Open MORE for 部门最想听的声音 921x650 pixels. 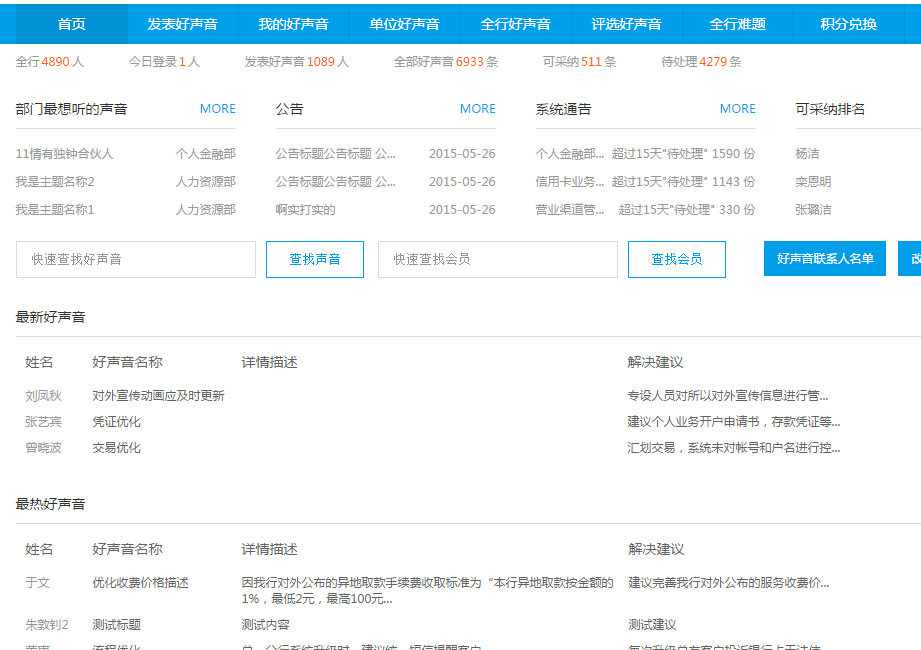(217, 108)
